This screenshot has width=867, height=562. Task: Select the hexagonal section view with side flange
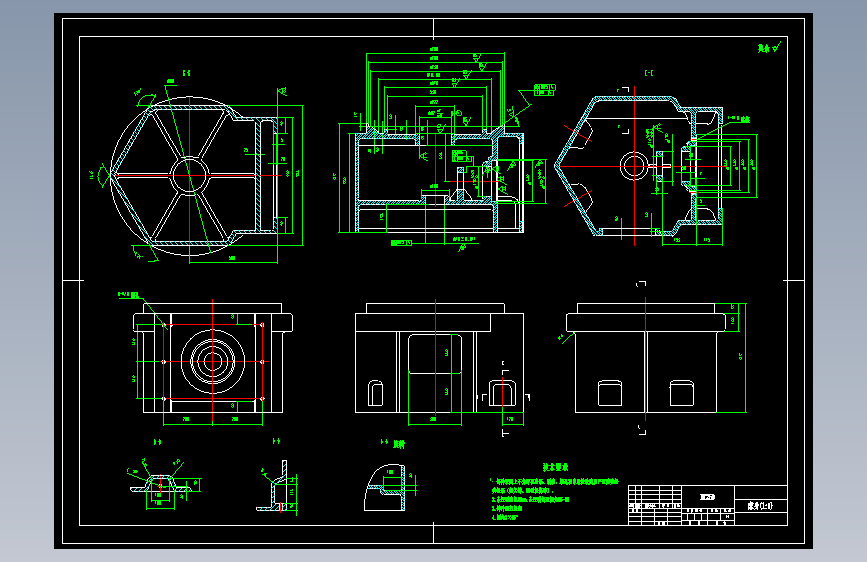(639, 166)
